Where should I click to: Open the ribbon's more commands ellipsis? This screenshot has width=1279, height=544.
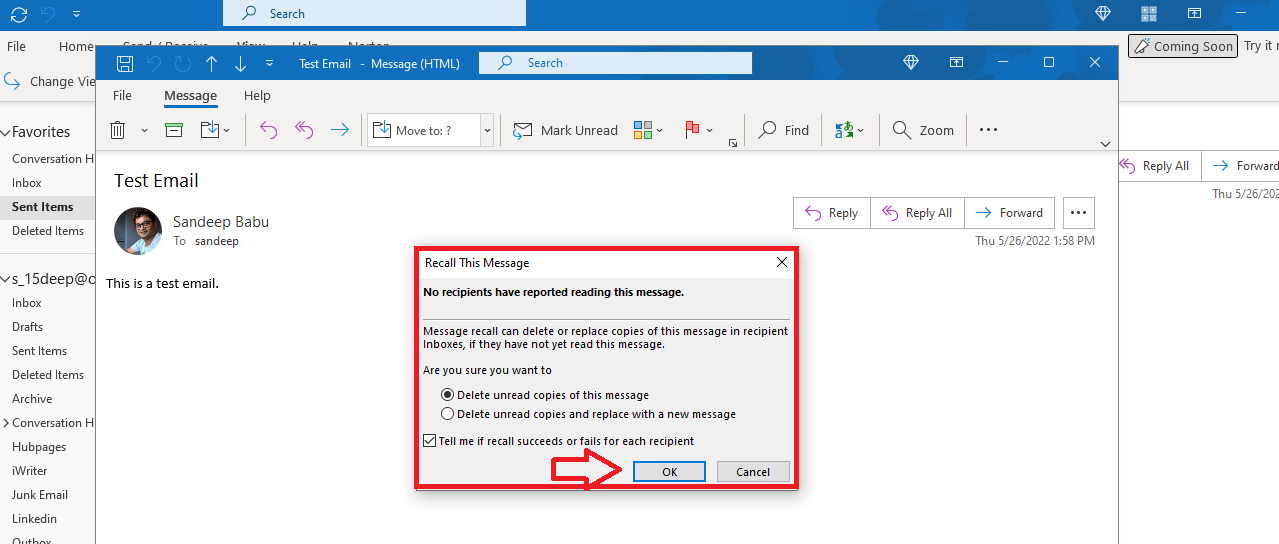[x=988, y=130]
